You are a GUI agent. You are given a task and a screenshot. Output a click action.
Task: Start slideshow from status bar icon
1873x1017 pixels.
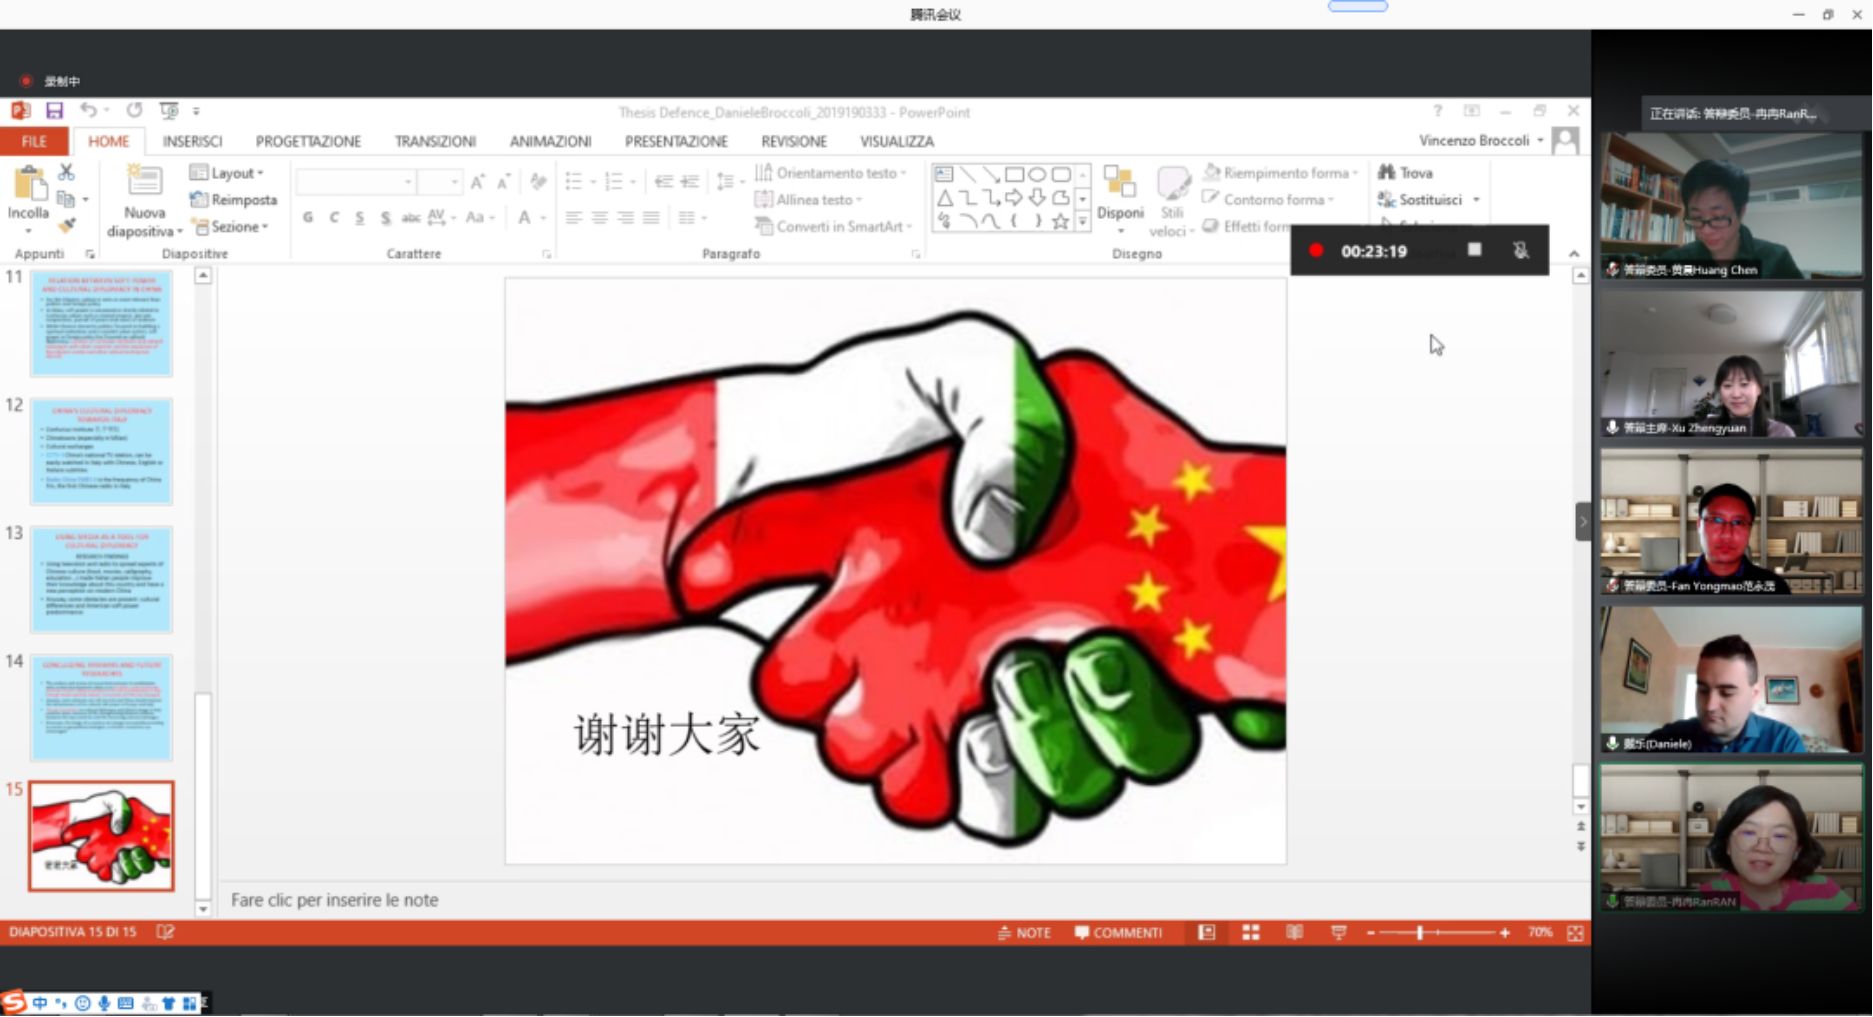coord(1338,932)
